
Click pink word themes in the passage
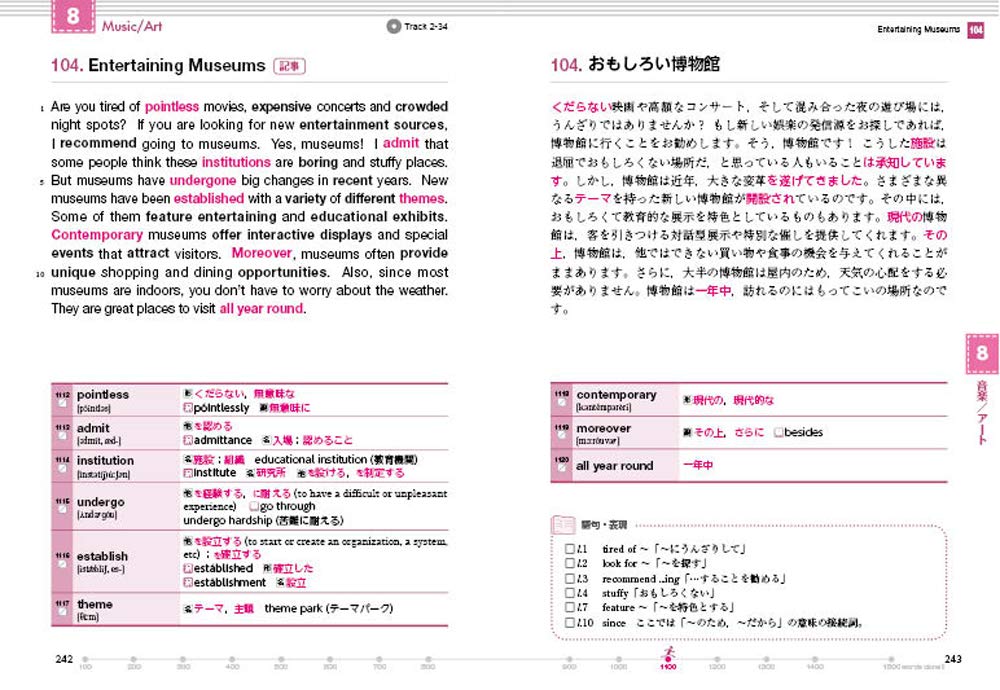click(x=422, y=198)
